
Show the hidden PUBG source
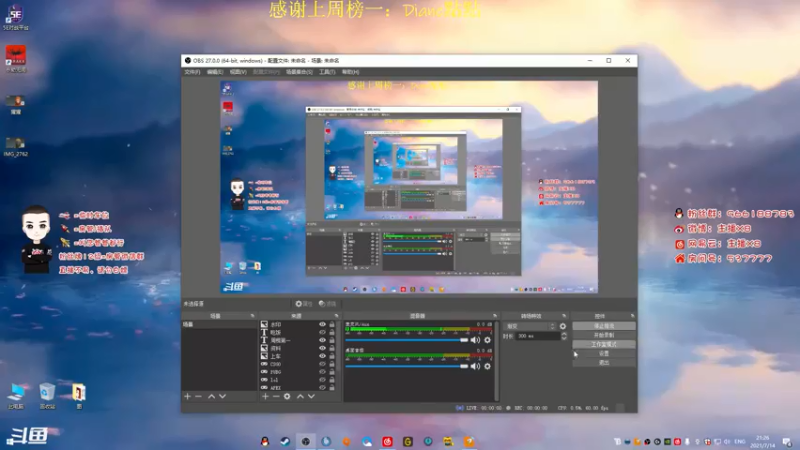(x=322, y=372)
